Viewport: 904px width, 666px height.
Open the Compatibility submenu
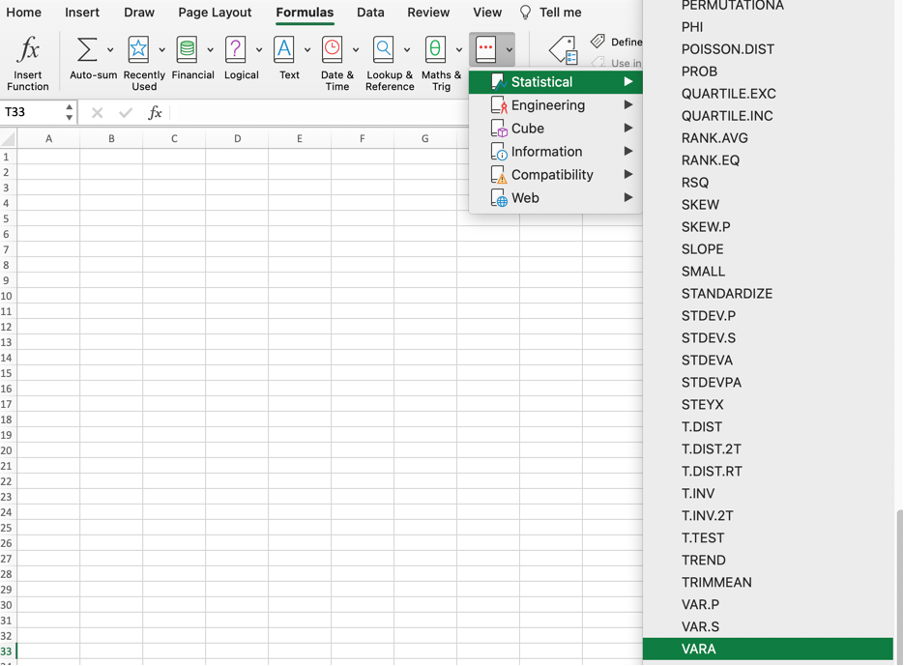[x=552, y=175]
